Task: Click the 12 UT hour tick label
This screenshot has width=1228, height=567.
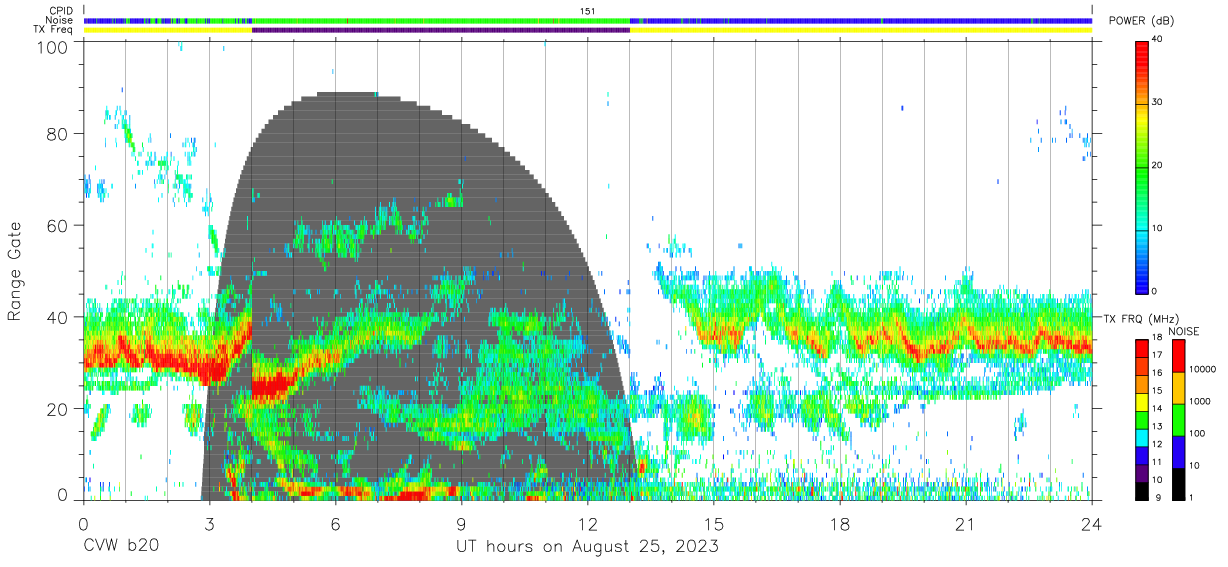Action: pyautogui.click(x=588, y=523)
